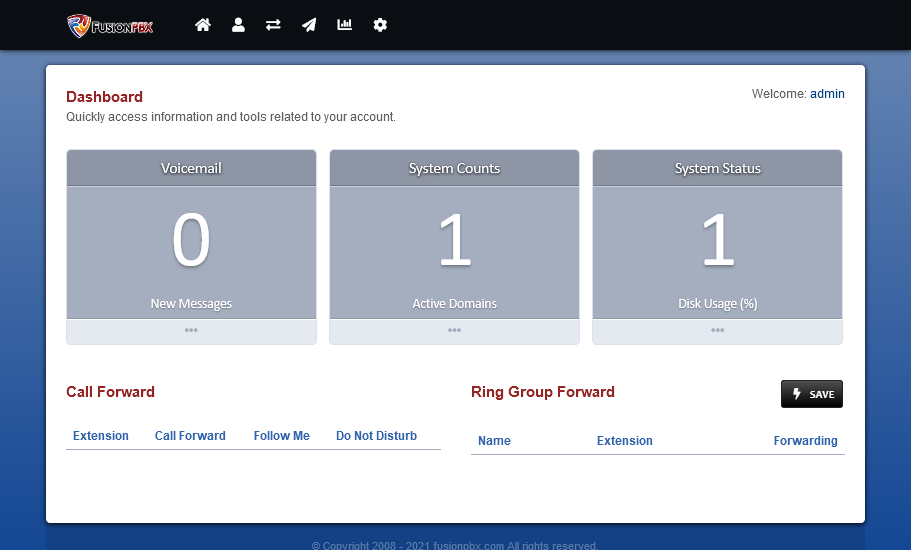Expand the Voicemail widget details
Viewport: 911px width, 550px height.
pyautogui.click(x=191, y=331)
